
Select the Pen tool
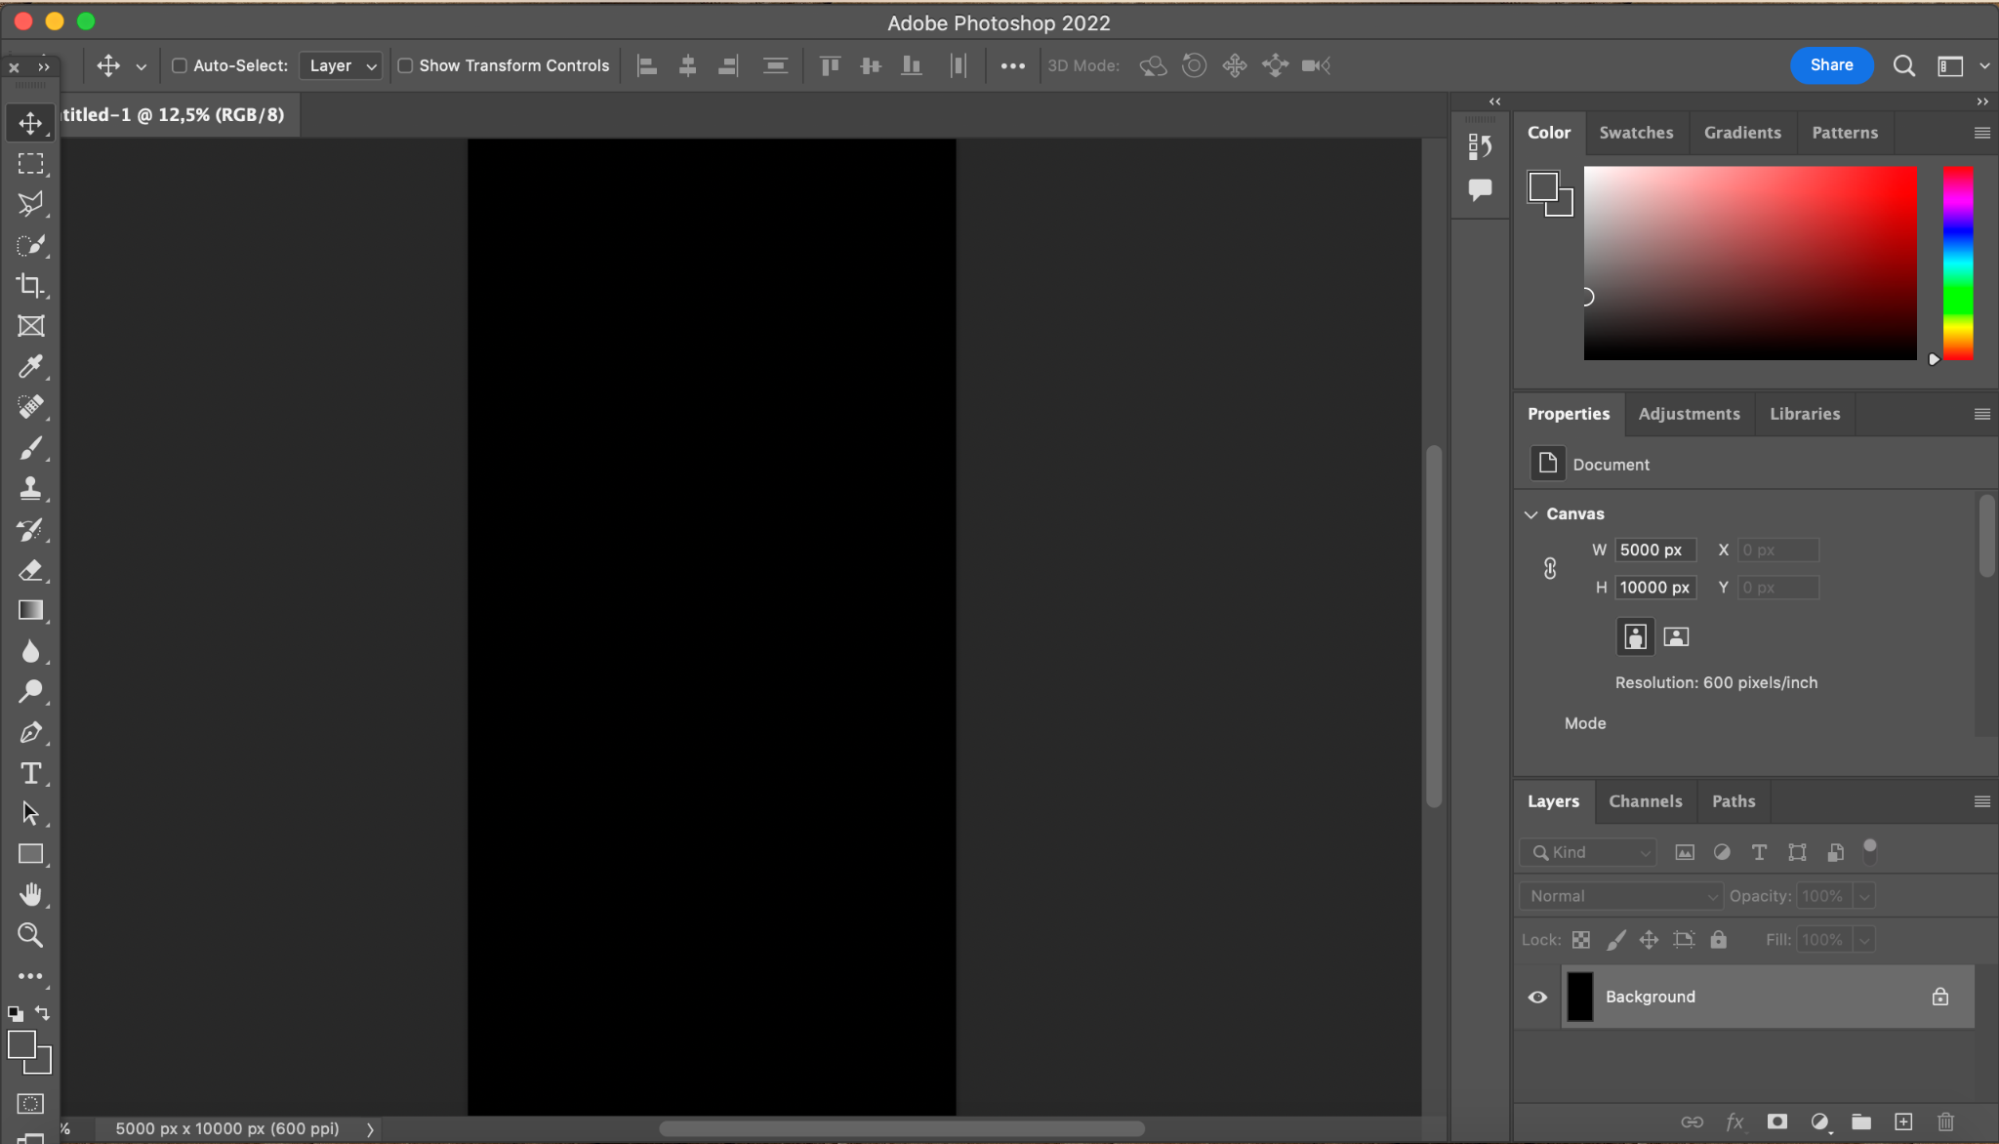point(30,732)
